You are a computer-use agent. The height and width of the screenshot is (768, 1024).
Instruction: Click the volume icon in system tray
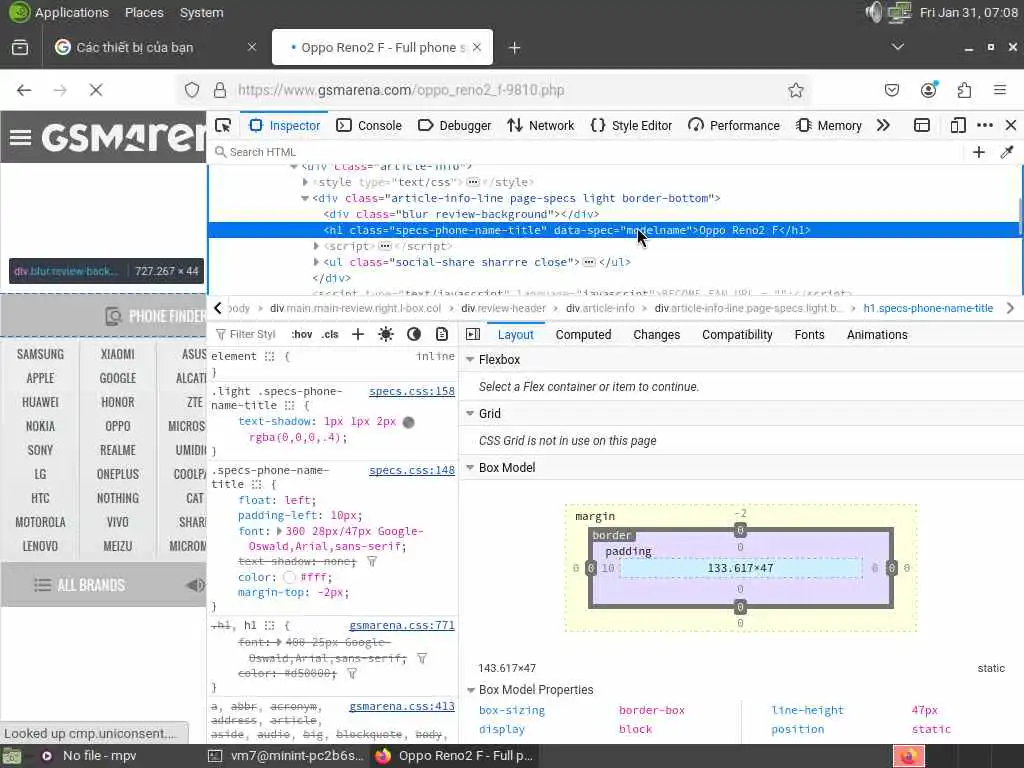(872, 12)
